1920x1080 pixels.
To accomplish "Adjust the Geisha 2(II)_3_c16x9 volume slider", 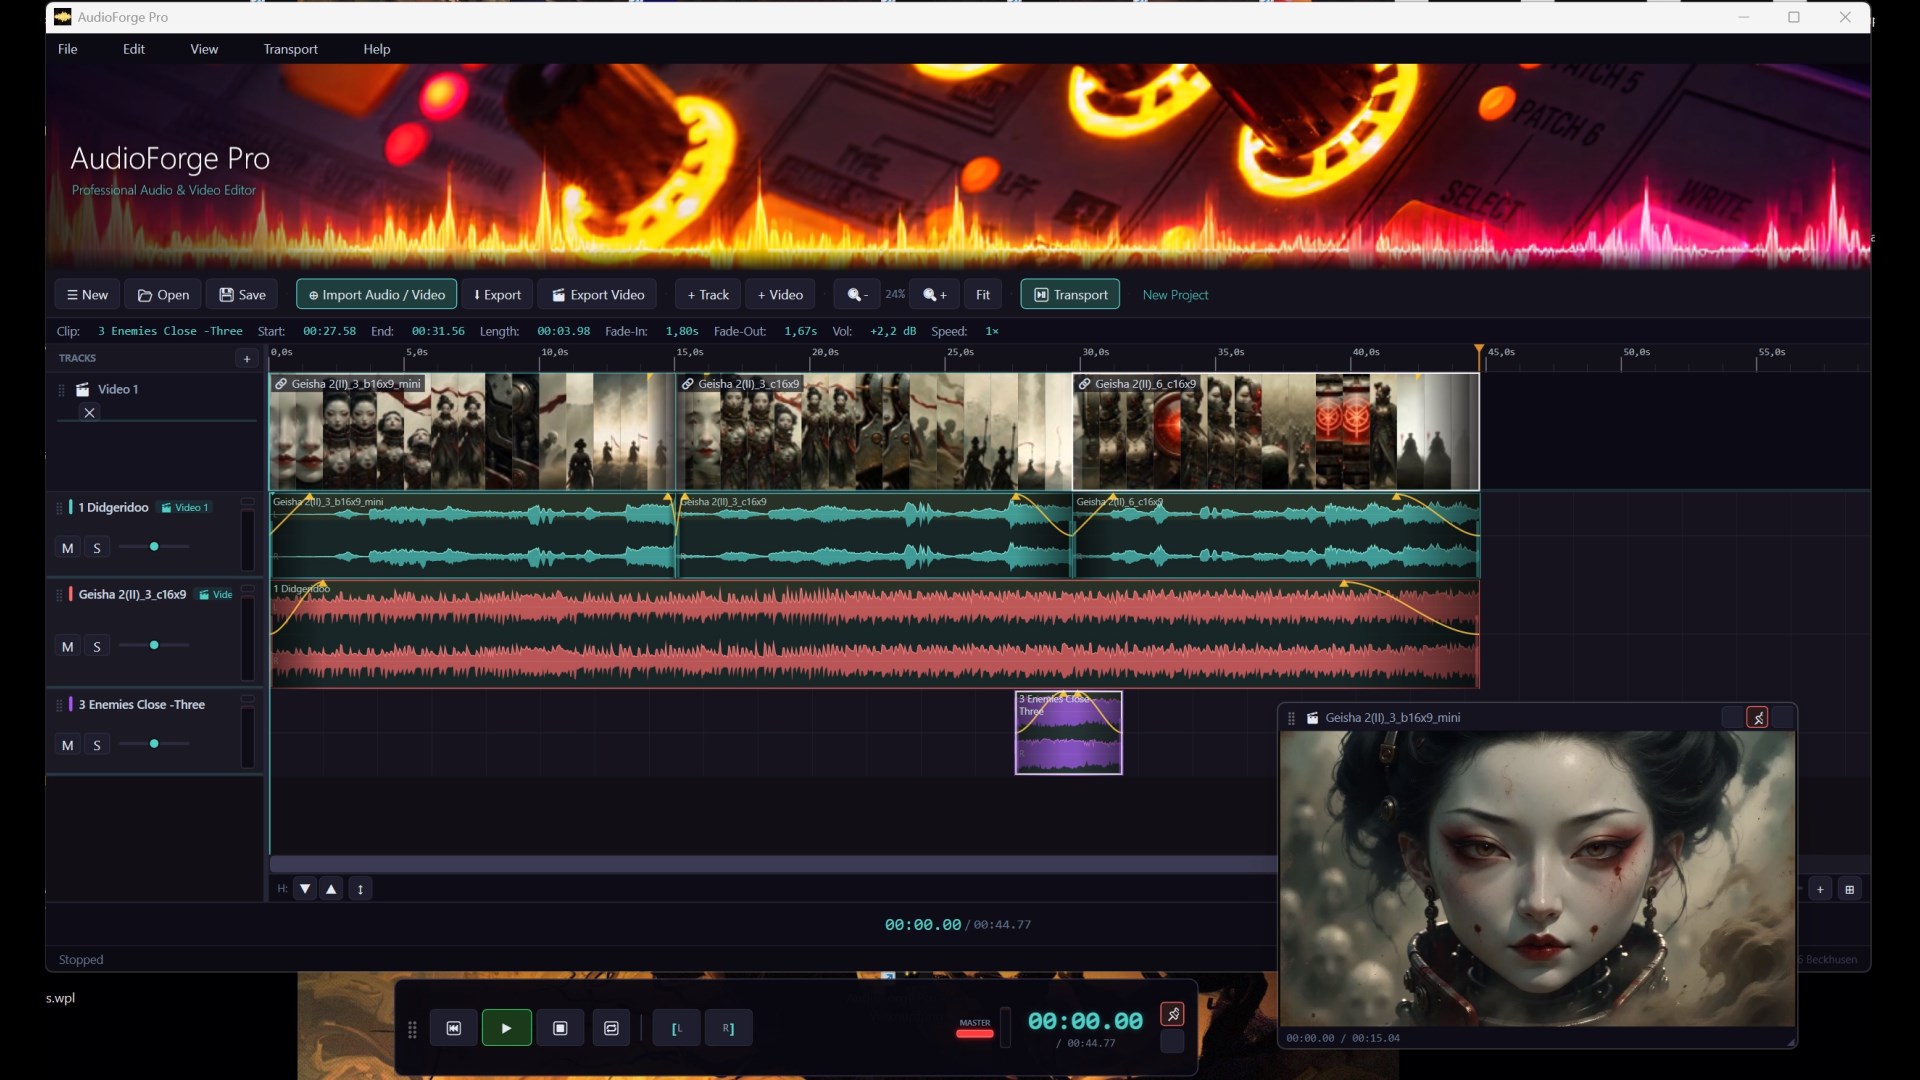I will [x=154, y=646].
